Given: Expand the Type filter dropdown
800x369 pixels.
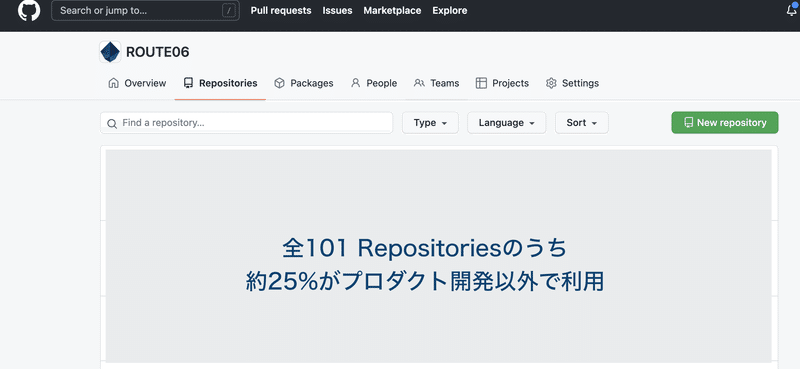Looking at the screenshot, I should [430, 123].
